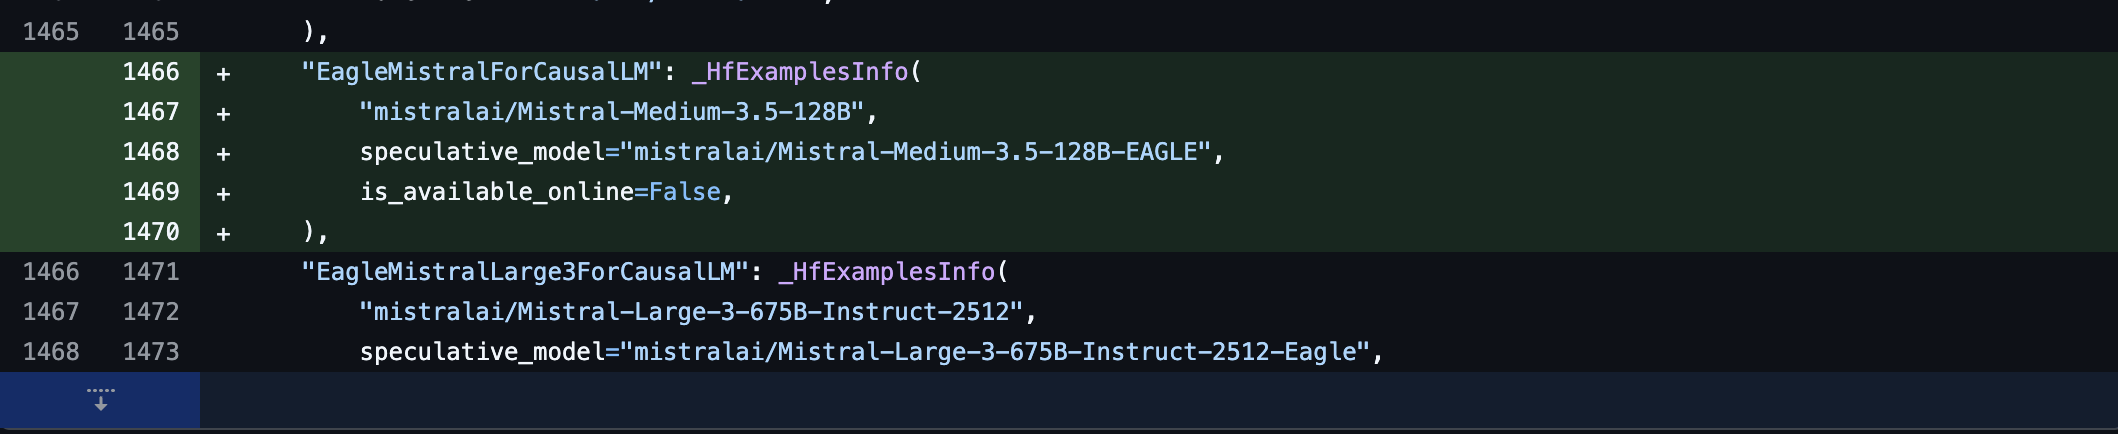
Task: Click old line number 1467
Action: 51,312
